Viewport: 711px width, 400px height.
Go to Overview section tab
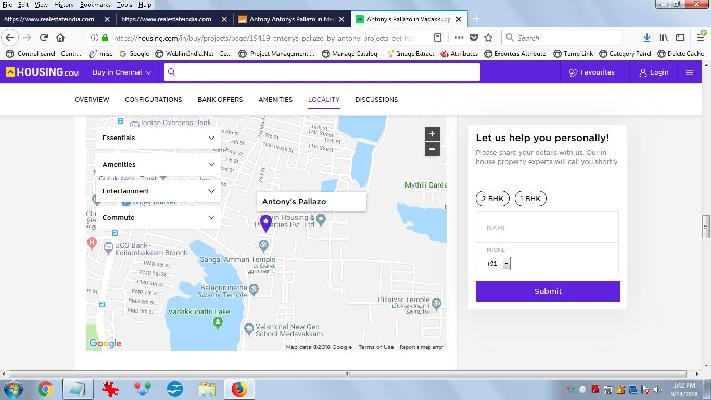click(x=92, y=99)
